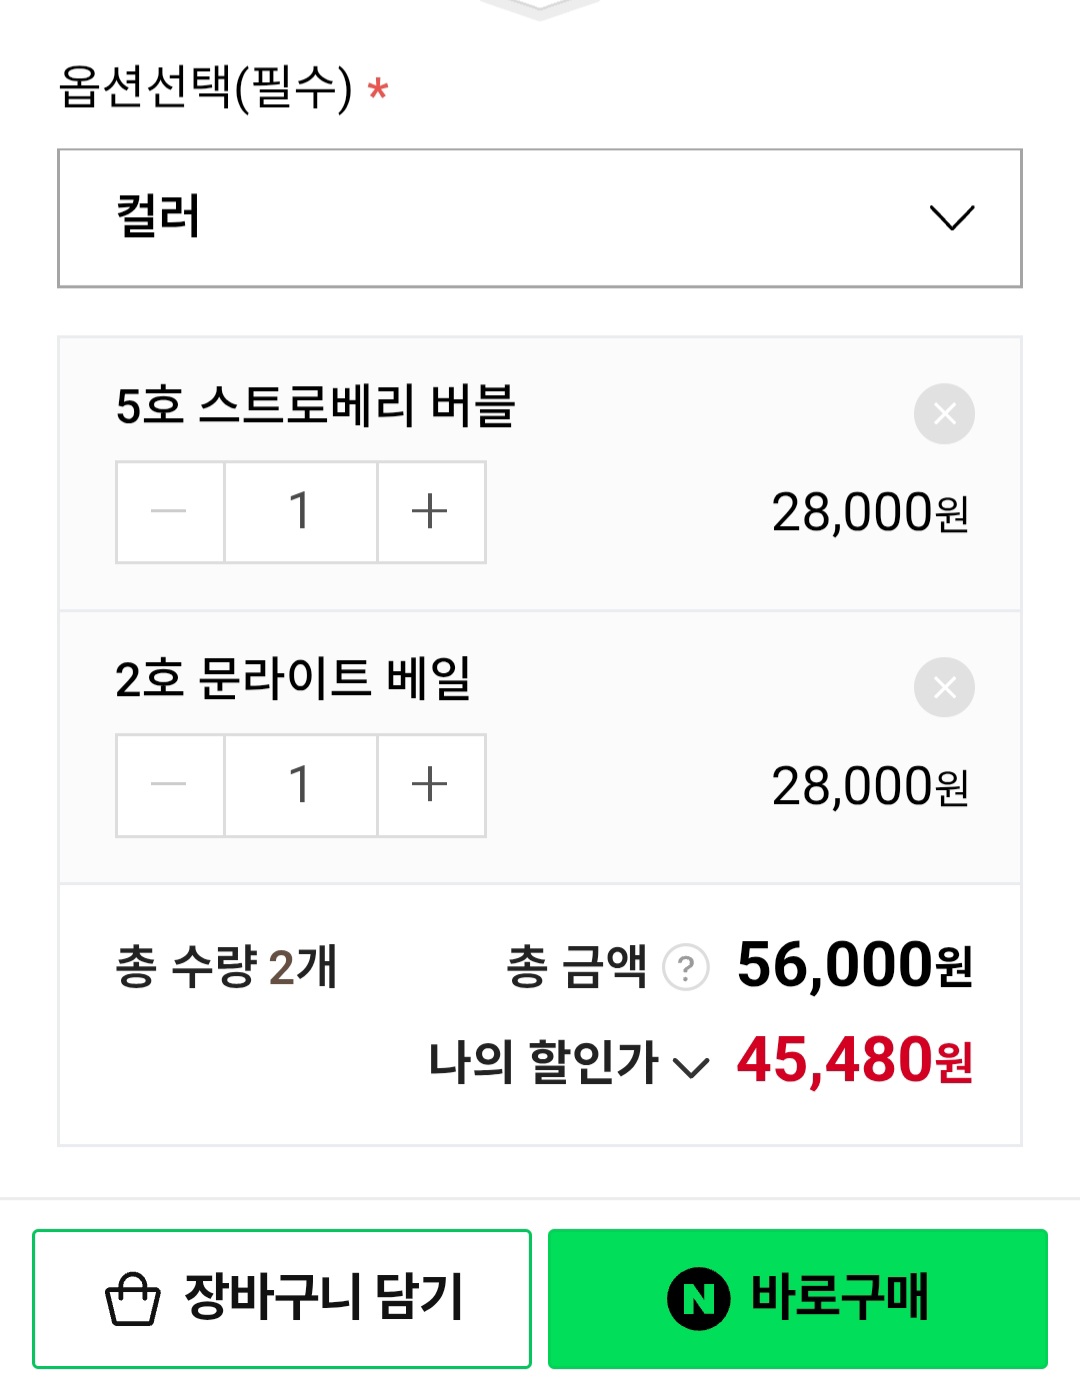Screen dimensions: 1080x1400
Task: Tap the 총 금액 help question icon
Action: pos(686,968)
